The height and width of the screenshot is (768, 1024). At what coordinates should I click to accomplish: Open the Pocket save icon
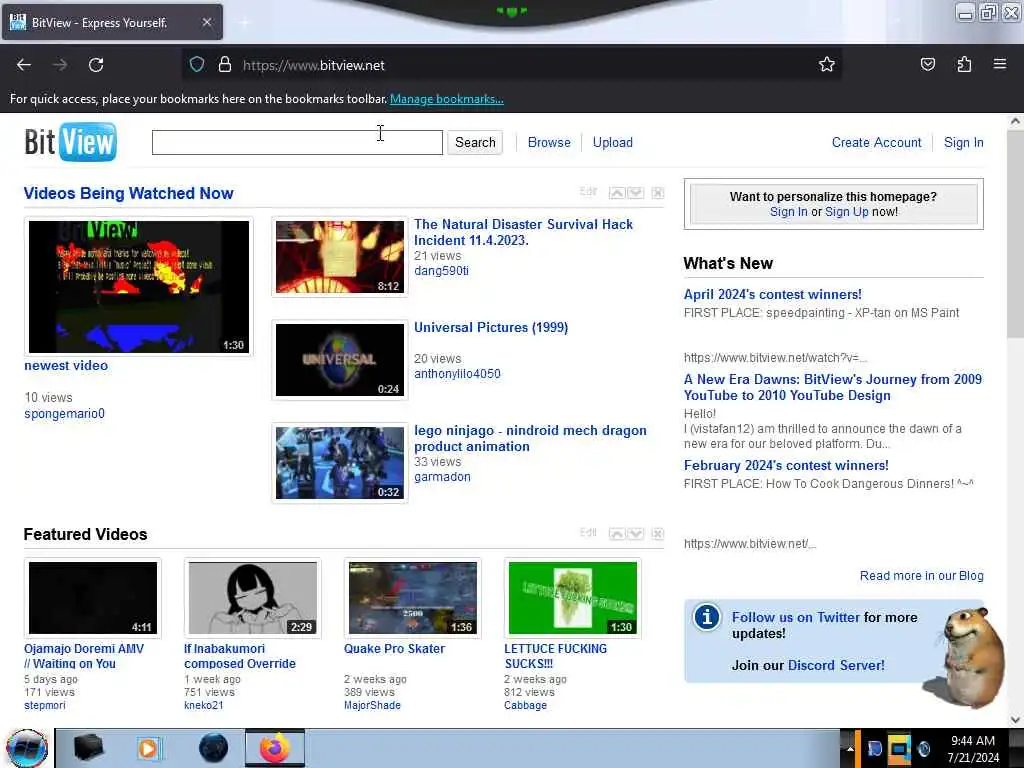click(927, 64)
